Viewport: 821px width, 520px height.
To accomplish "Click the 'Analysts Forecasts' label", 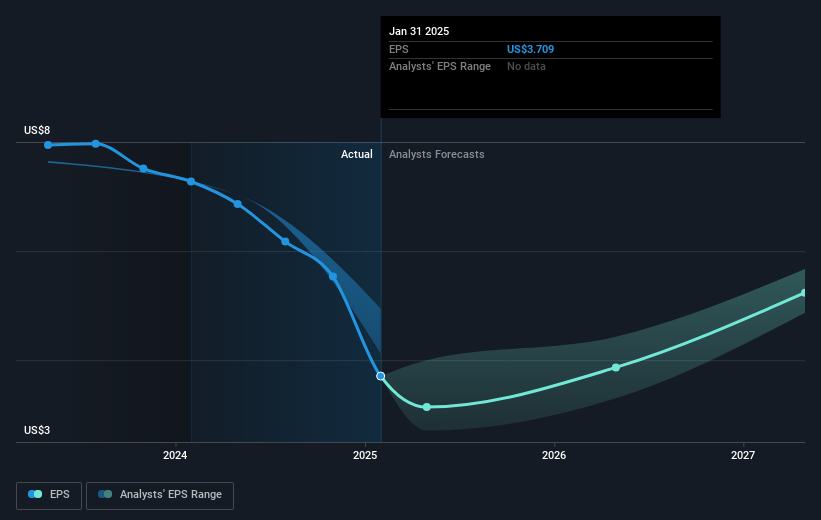I will coord(437,154).
